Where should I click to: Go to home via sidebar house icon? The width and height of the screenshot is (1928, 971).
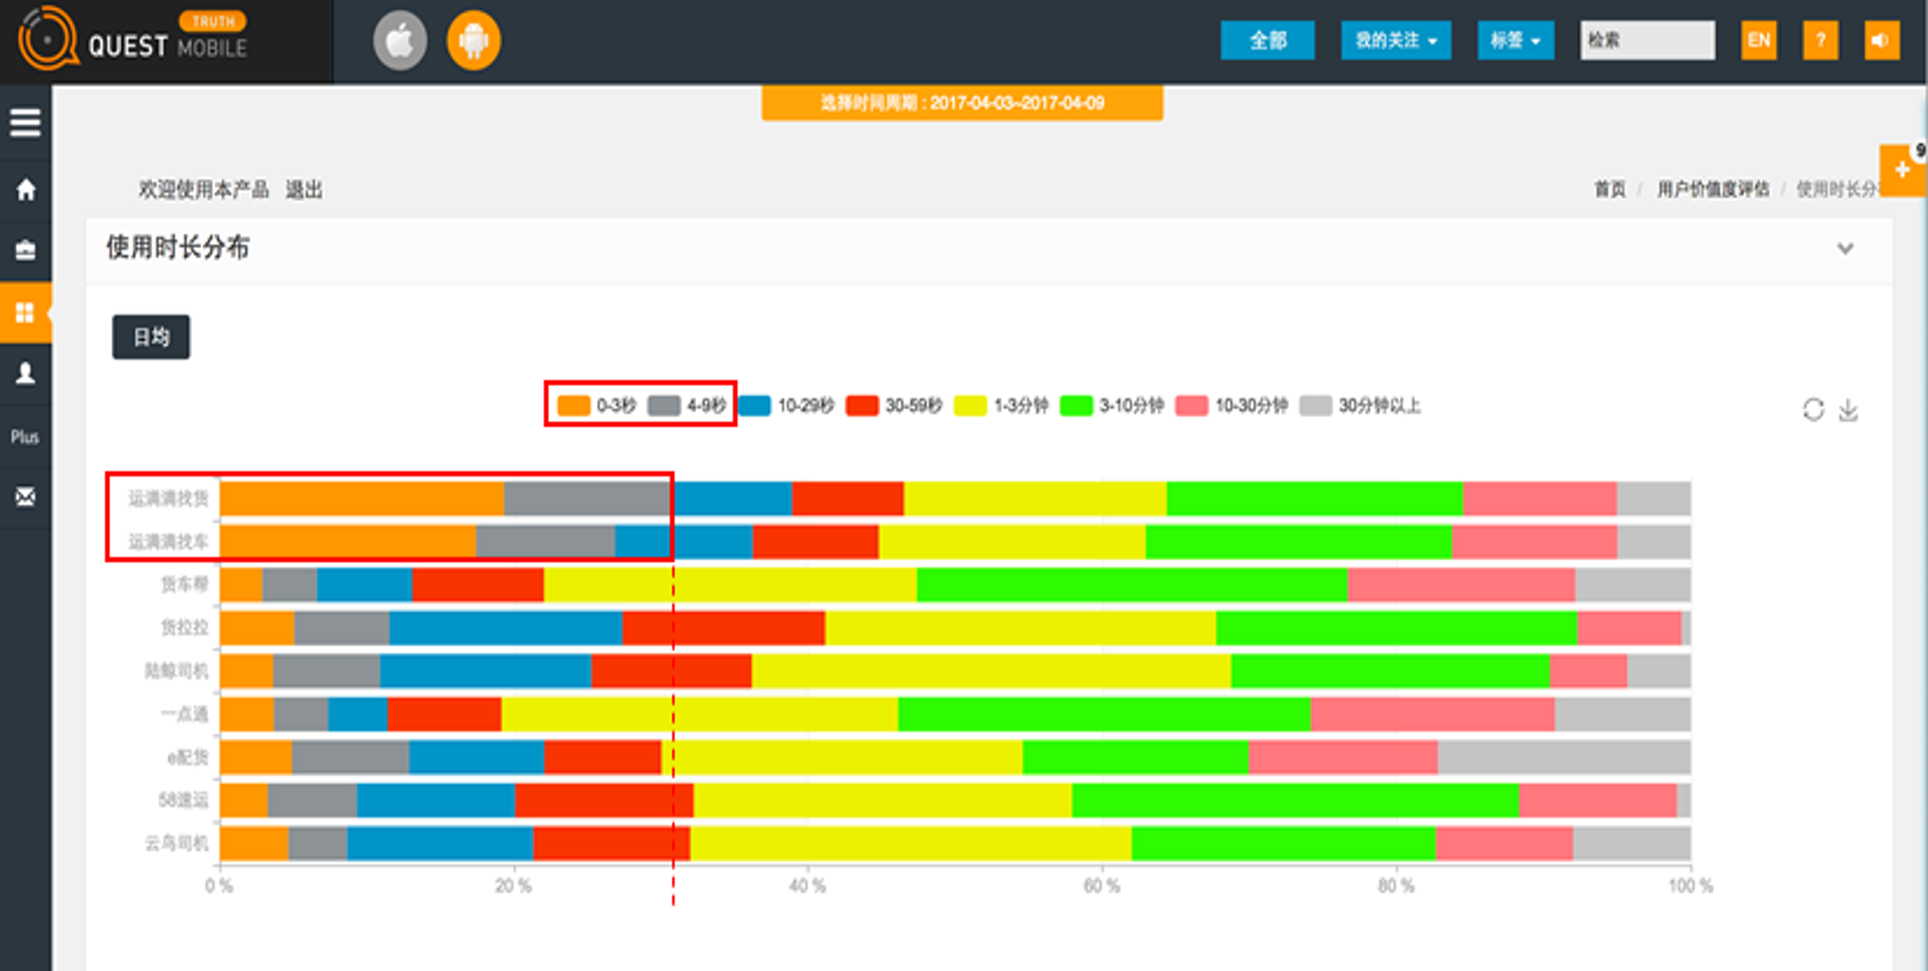pyautogui.click(x=25, y=190)
